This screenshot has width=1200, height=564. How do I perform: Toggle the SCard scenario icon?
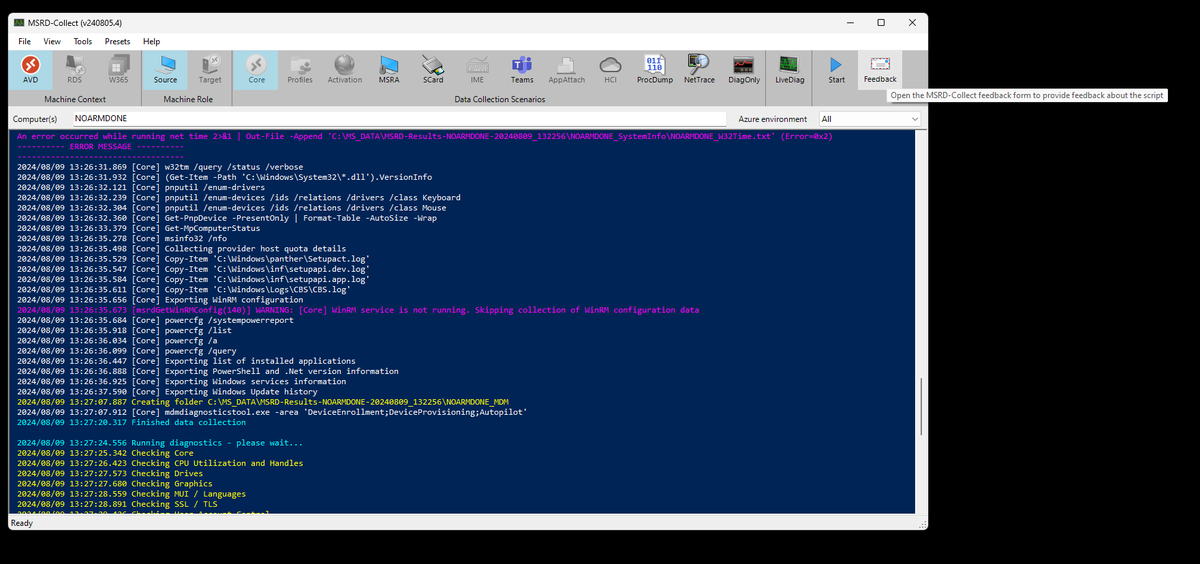[x=433, y=69]
